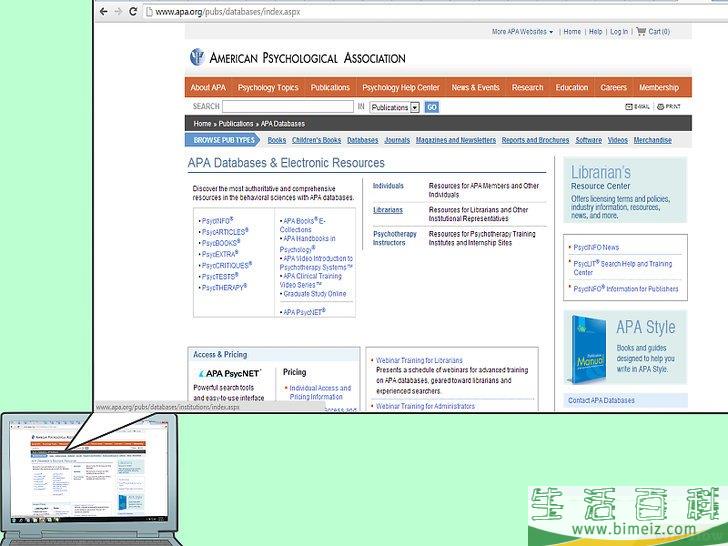728x546 pixels.
Task: Click the Help link
Action: pyautogui.click(x=596, y=32)
